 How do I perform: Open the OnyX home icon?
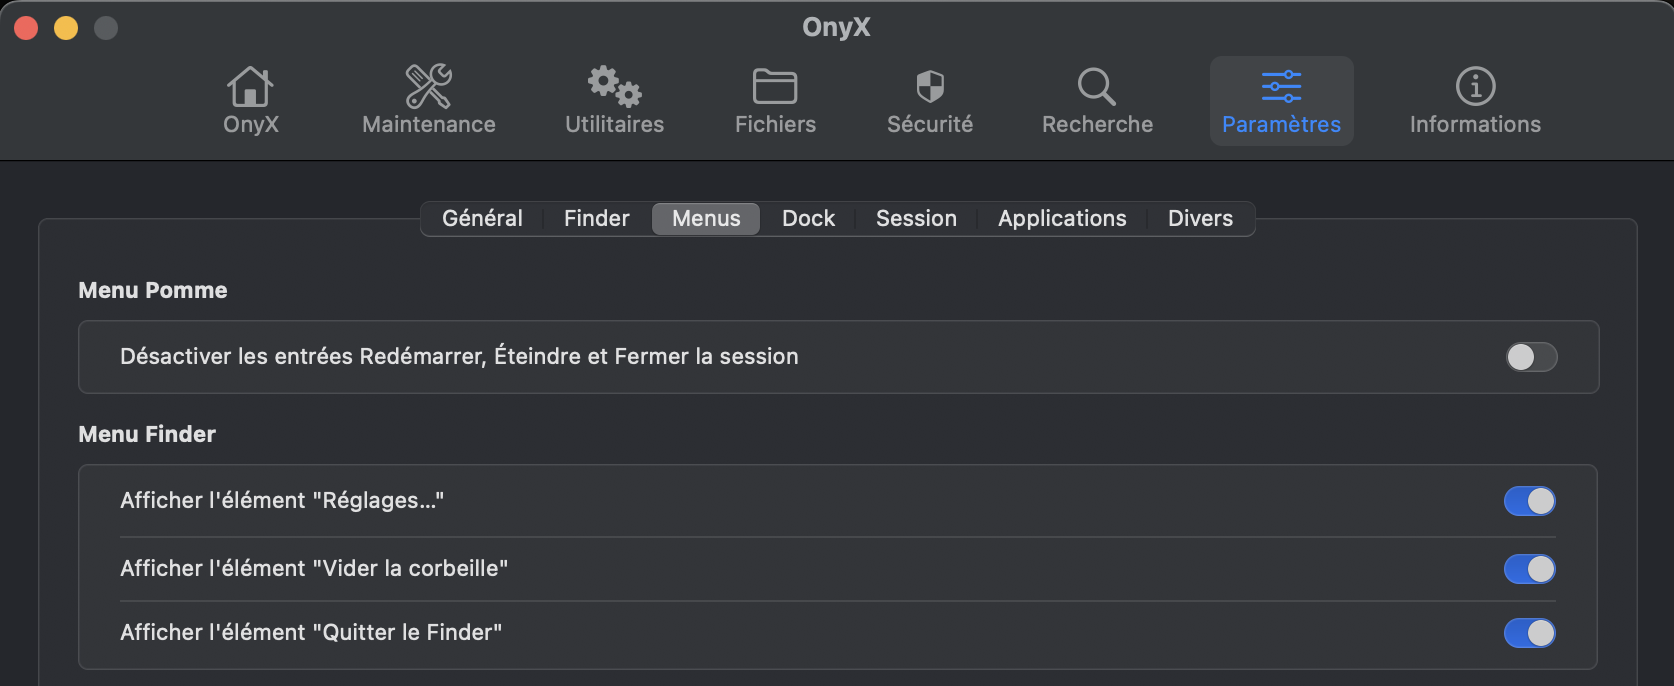250,88
